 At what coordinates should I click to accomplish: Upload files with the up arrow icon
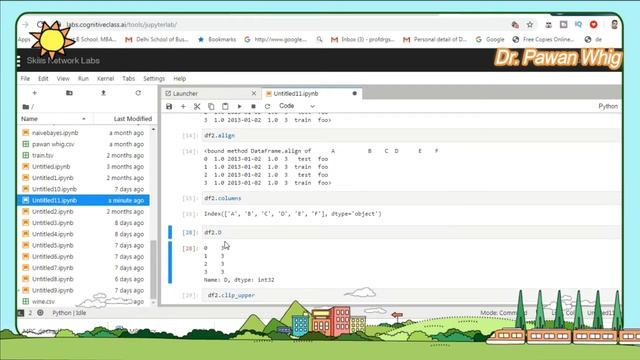104,93
